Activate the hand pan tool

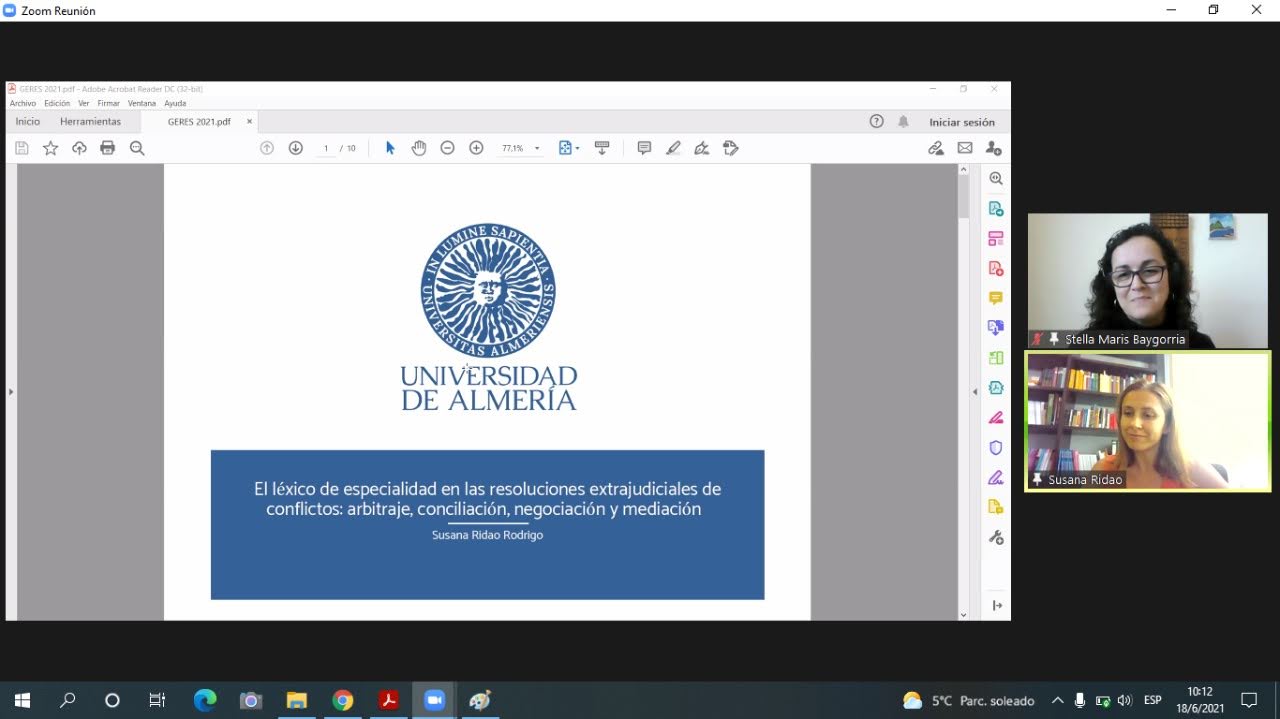tap(419, 148)
